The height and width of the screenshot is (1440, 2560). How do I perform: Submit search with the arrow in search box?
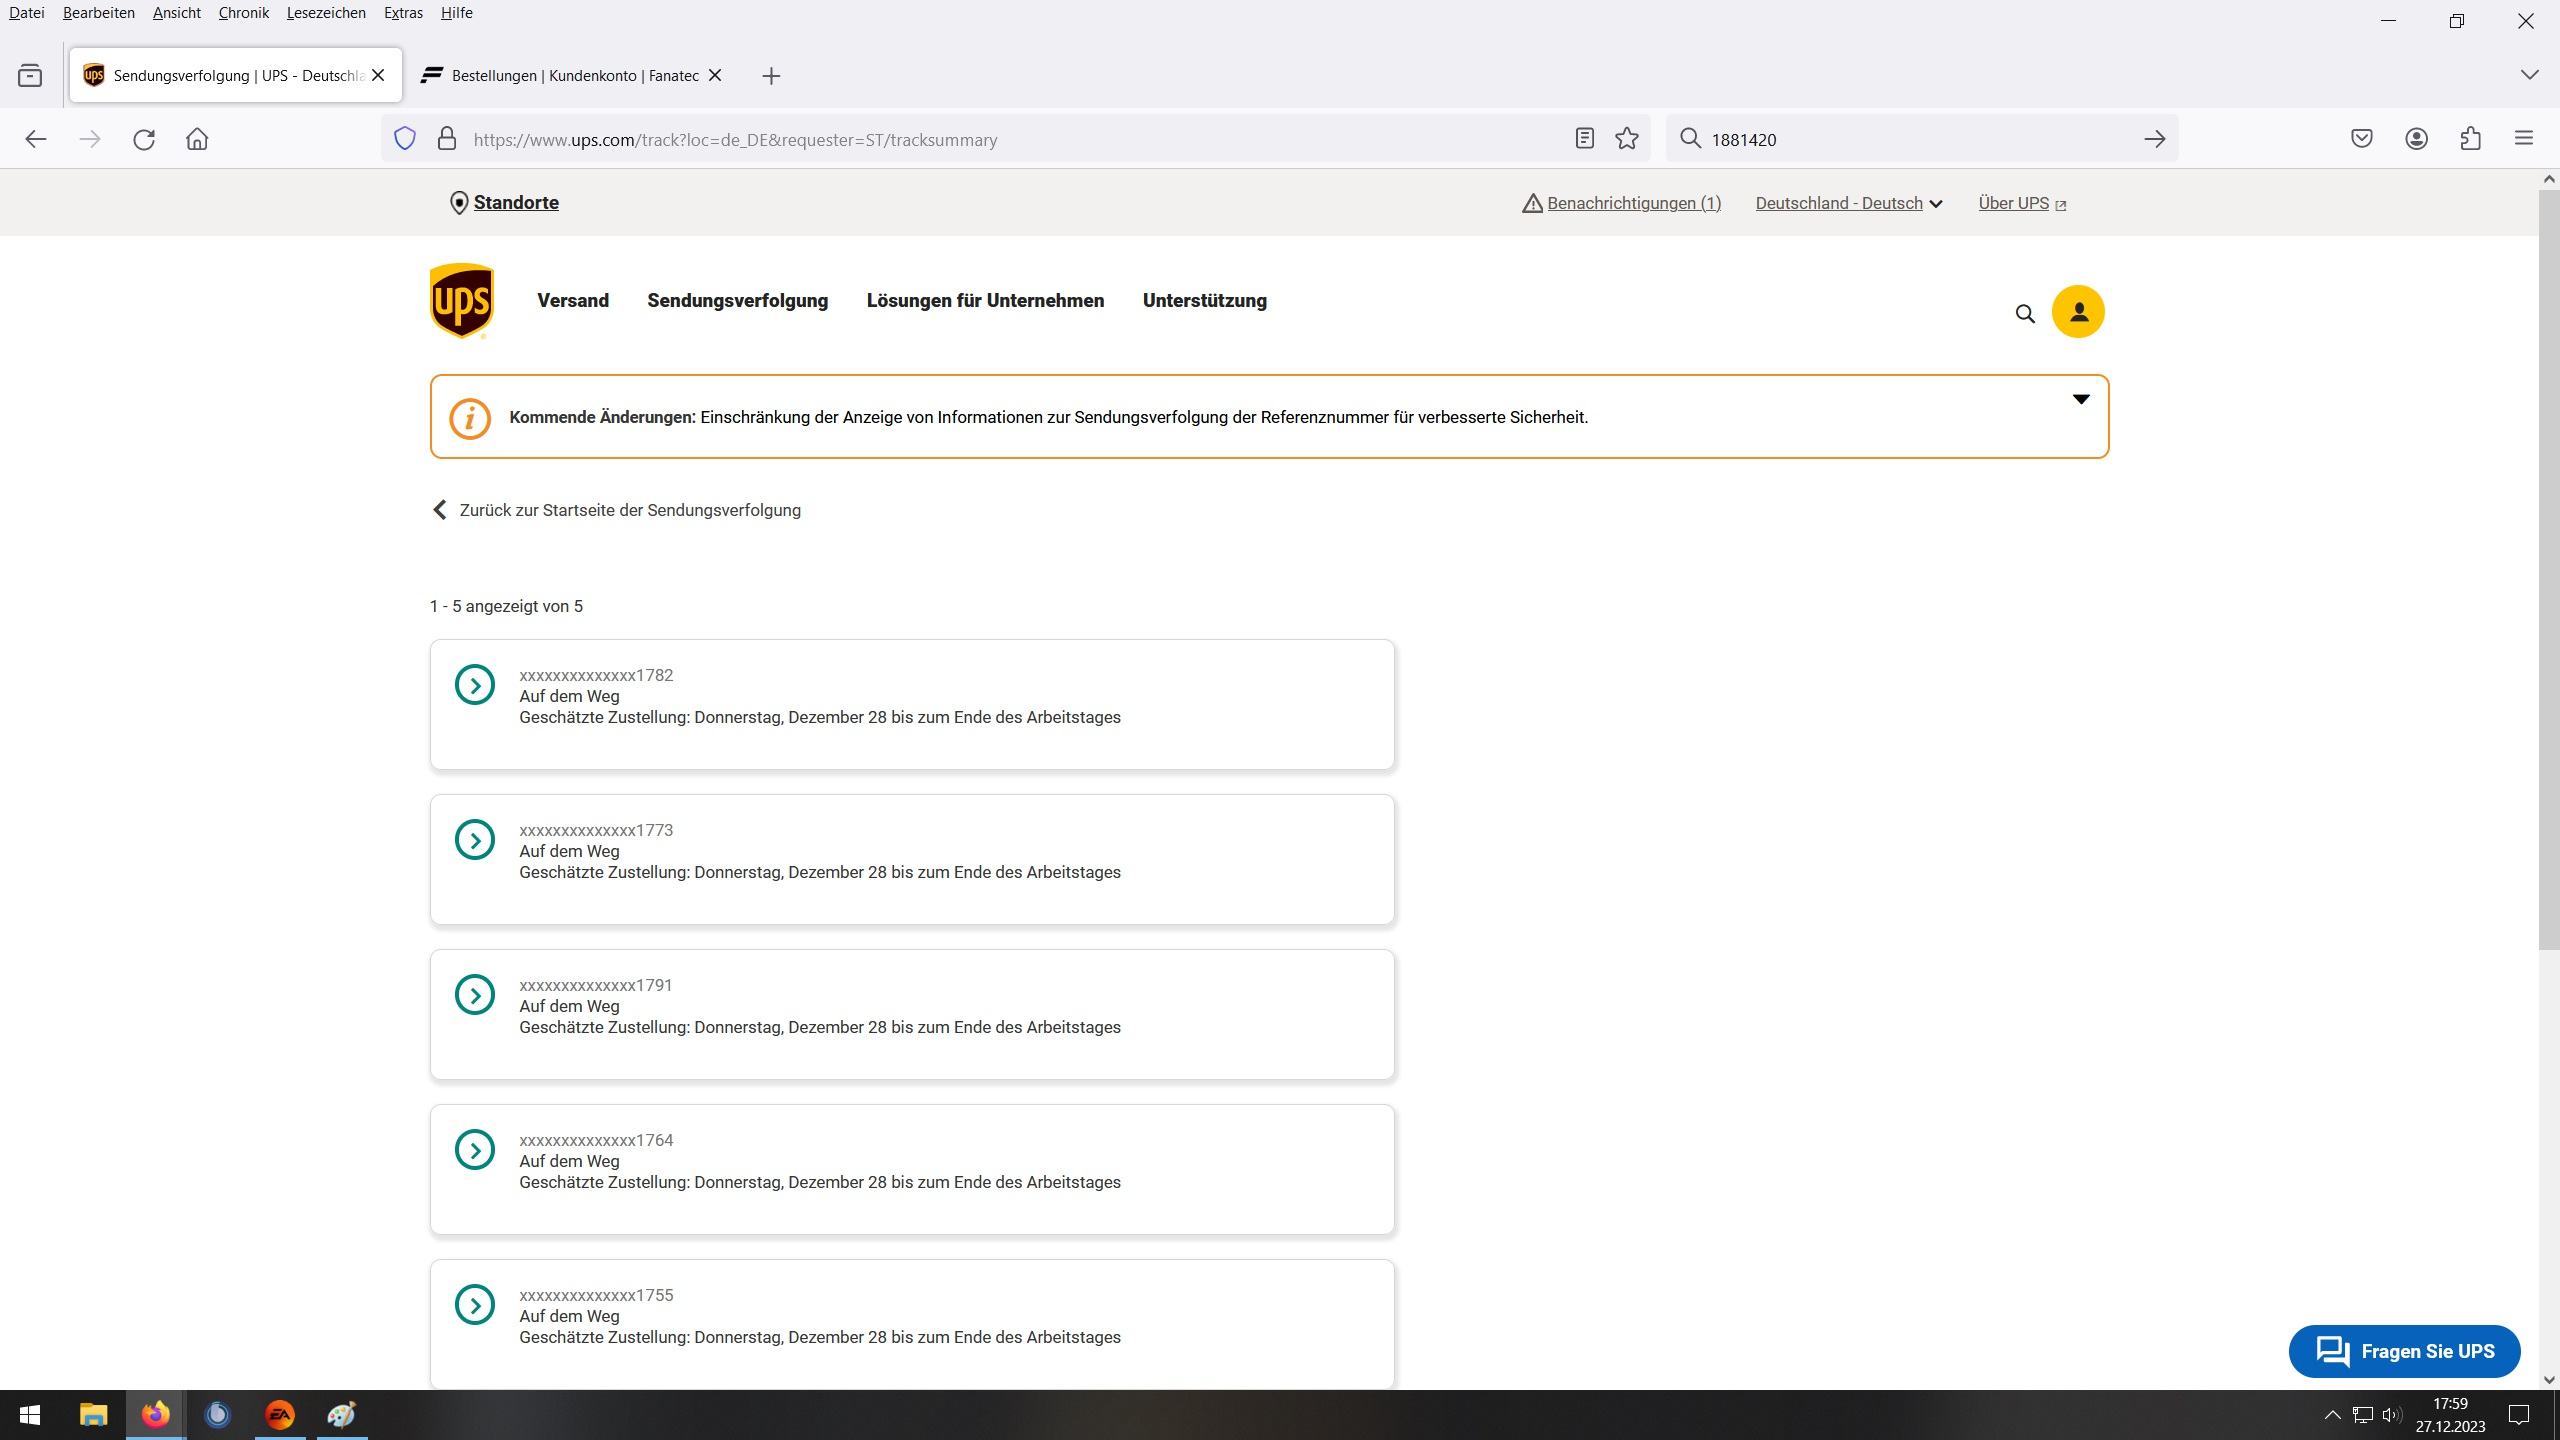(x=2155, y=139)
